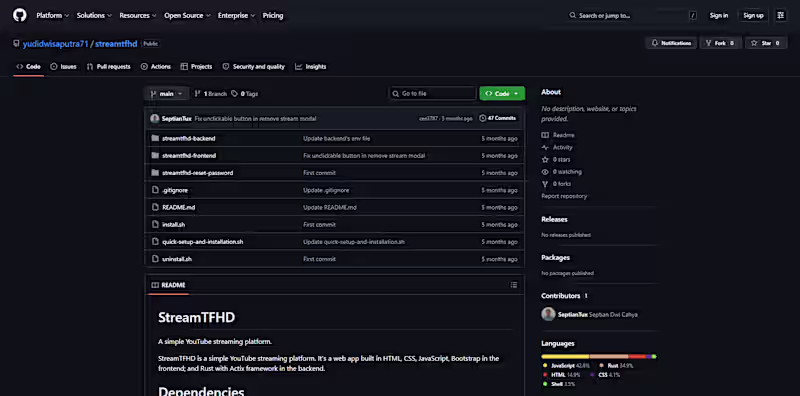Open quick-setup-and-installation.sh file
The width and height of the screenshot is (800, 396).
[x=203, y=242]
